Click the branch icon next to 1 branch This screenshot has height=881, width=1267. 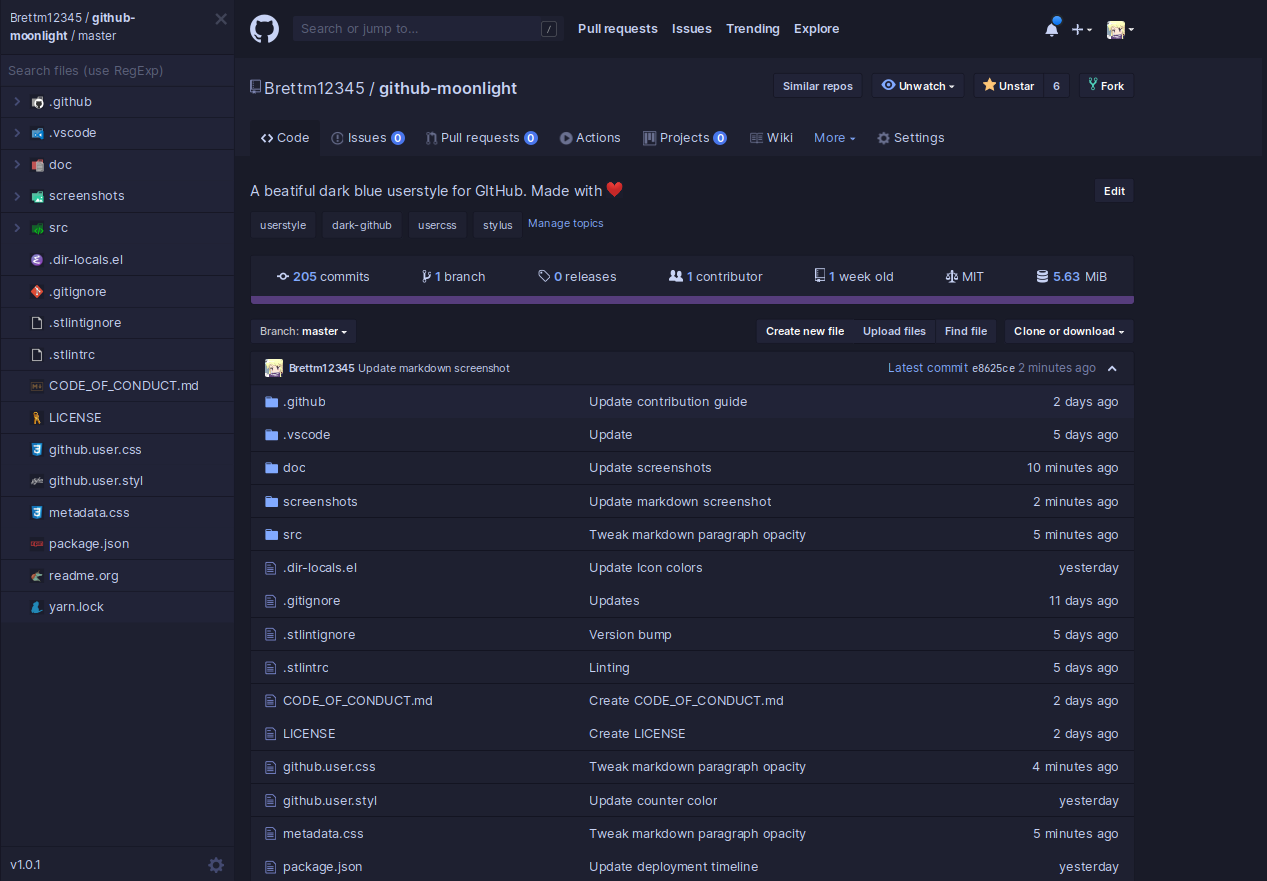point(426,276)
